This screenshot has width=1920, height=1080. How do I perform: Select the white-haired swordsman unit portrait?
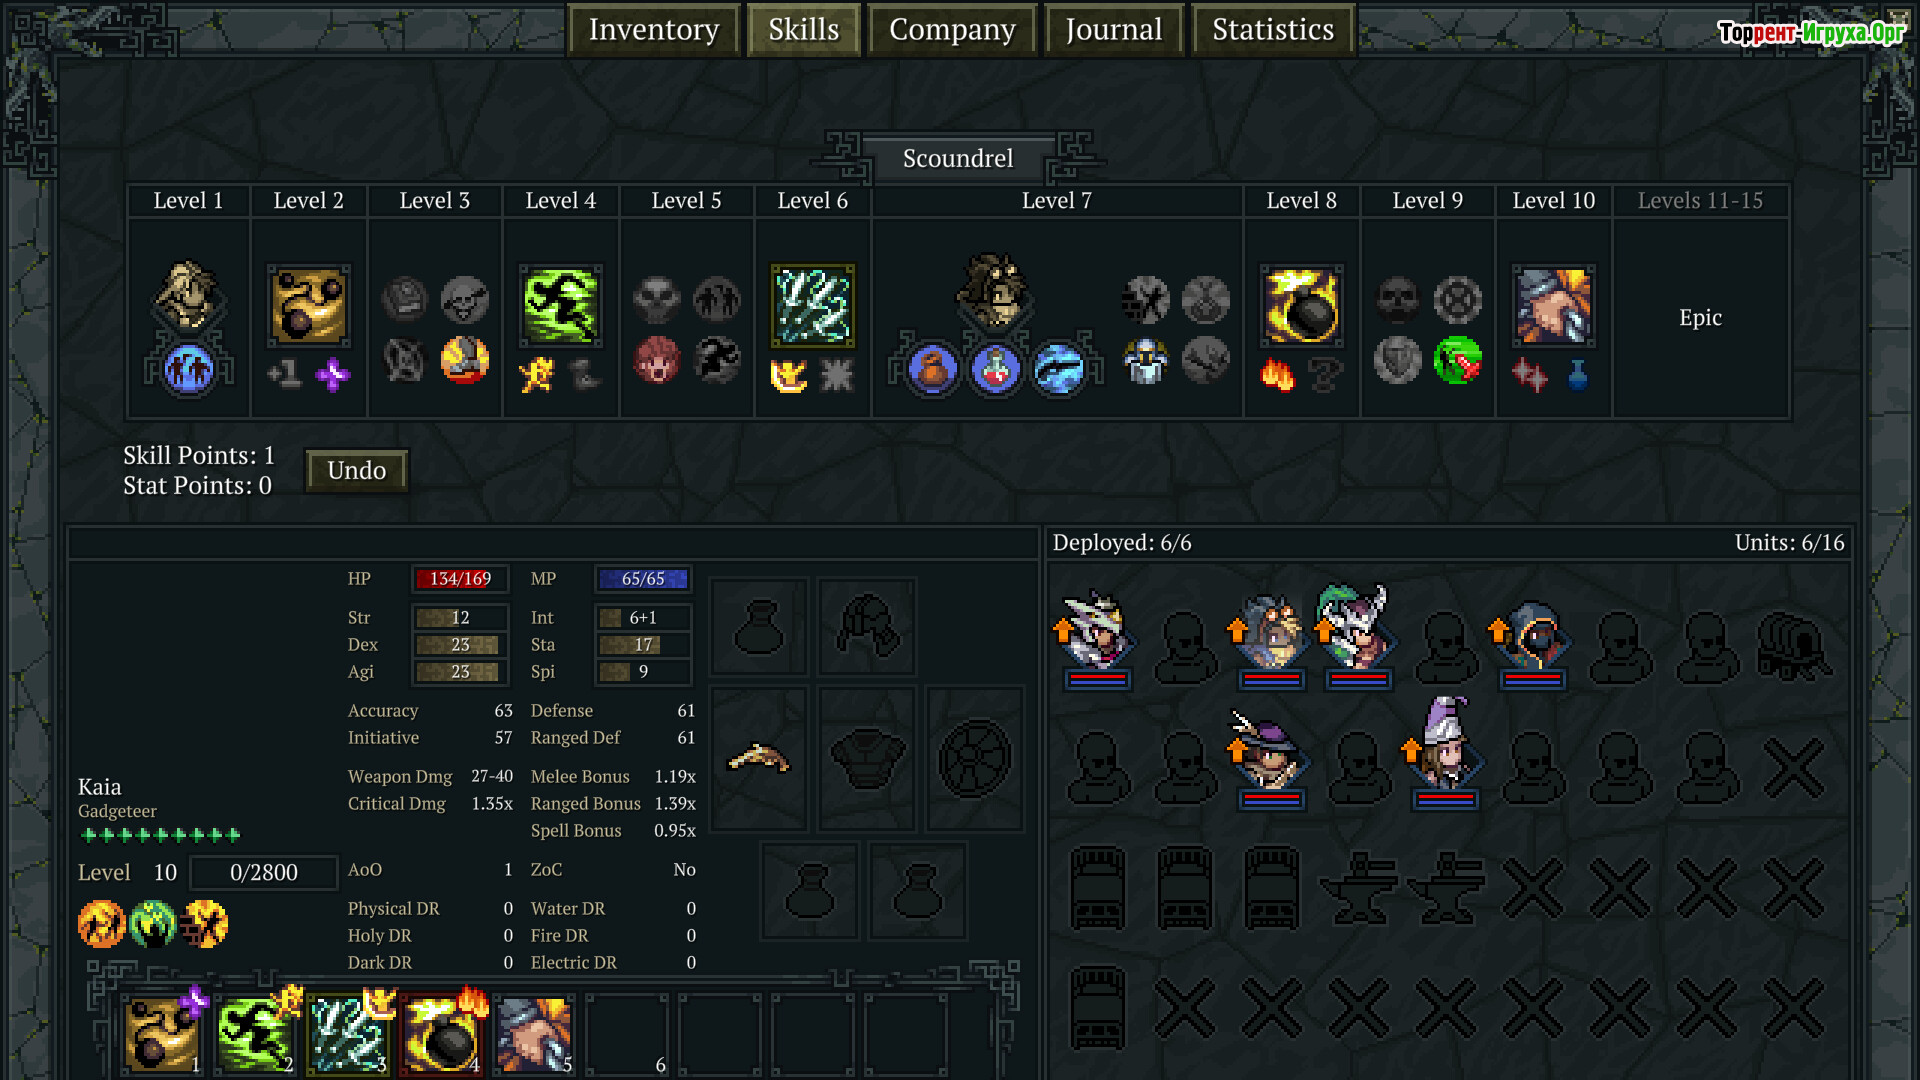coord(1097,630)
